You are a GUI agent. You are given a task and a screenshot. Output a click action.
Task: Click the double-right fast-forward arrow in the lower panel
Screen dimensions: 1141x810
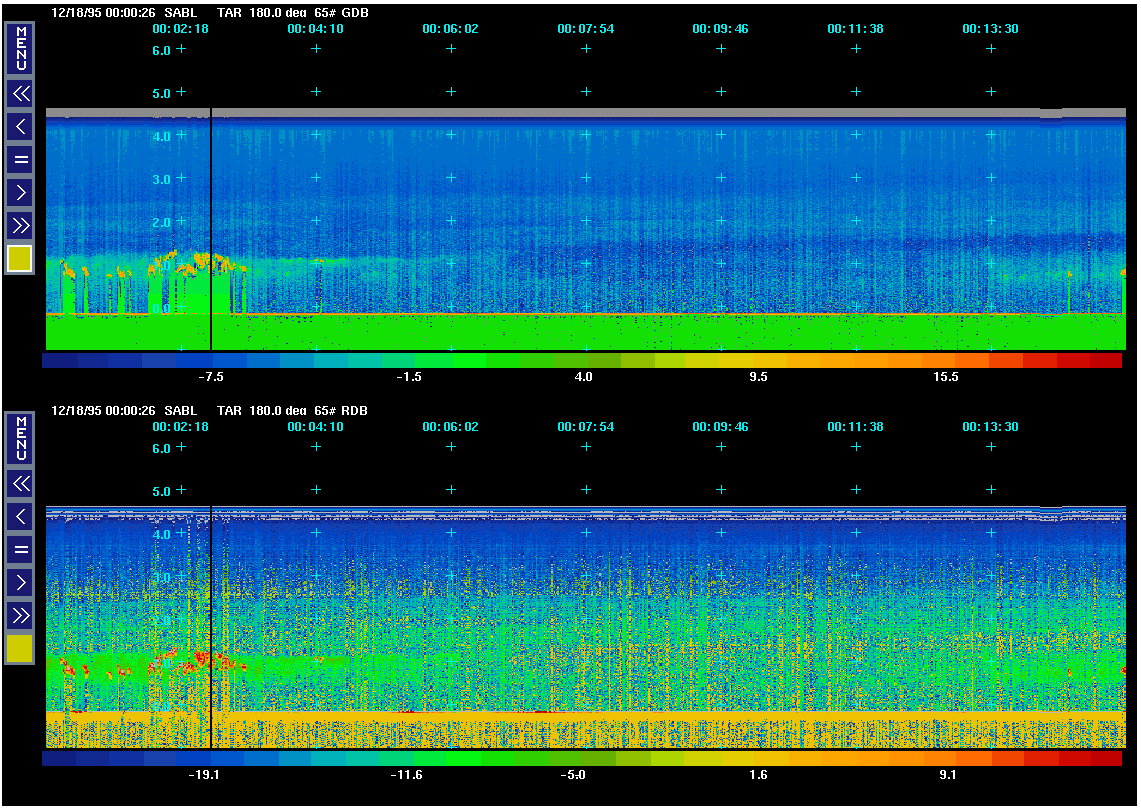pos(20,614)
